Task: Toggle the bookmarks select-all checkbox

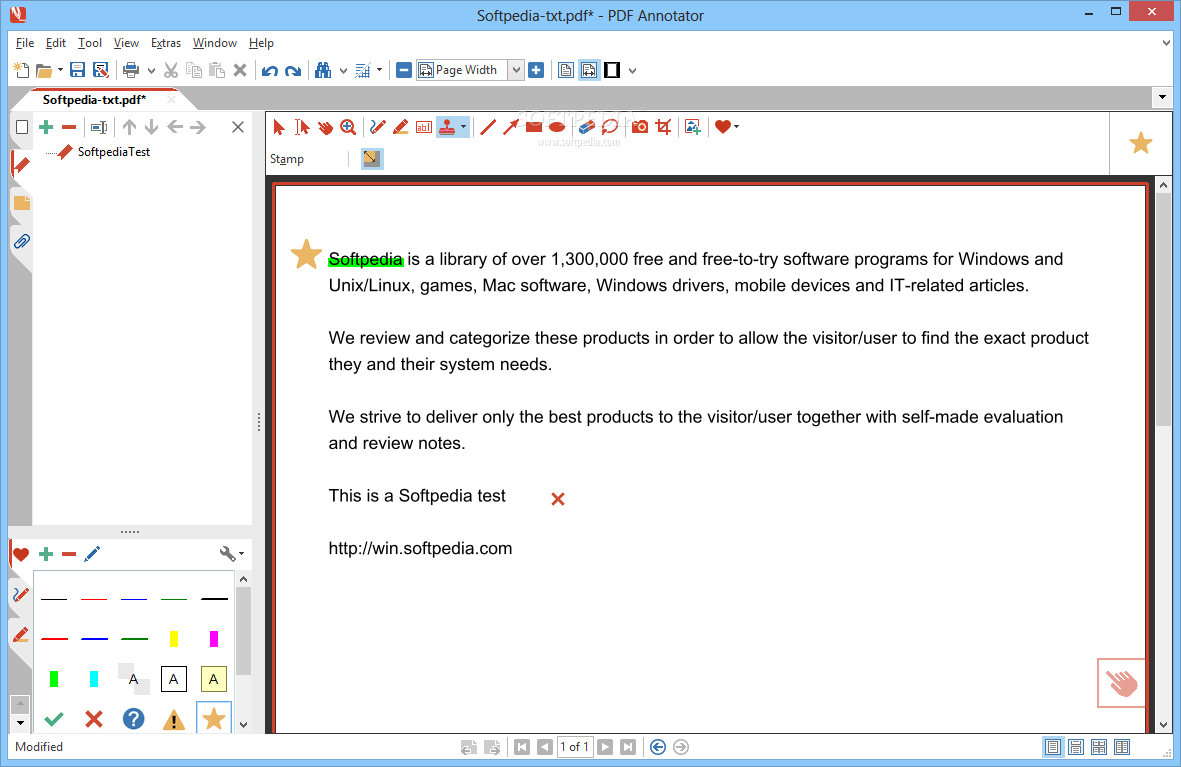Action: tap(22, 127)
